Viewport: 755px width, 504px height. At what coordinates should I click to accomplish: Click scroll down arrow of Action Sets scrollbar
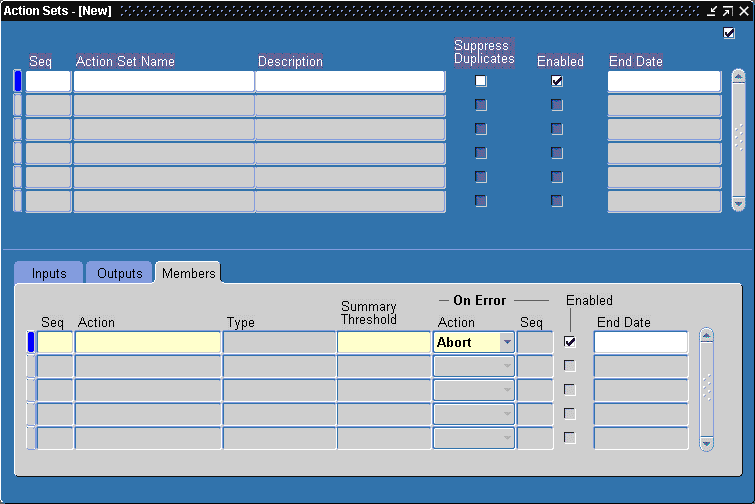(738, 204)
